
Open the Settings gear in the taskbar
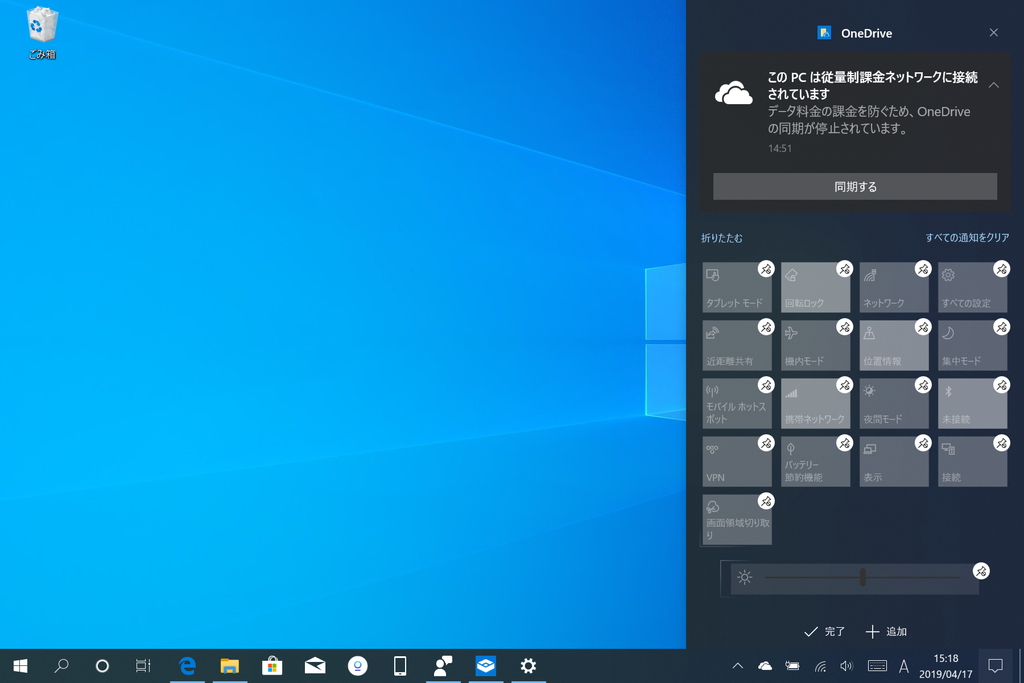(x=528, y=666)
